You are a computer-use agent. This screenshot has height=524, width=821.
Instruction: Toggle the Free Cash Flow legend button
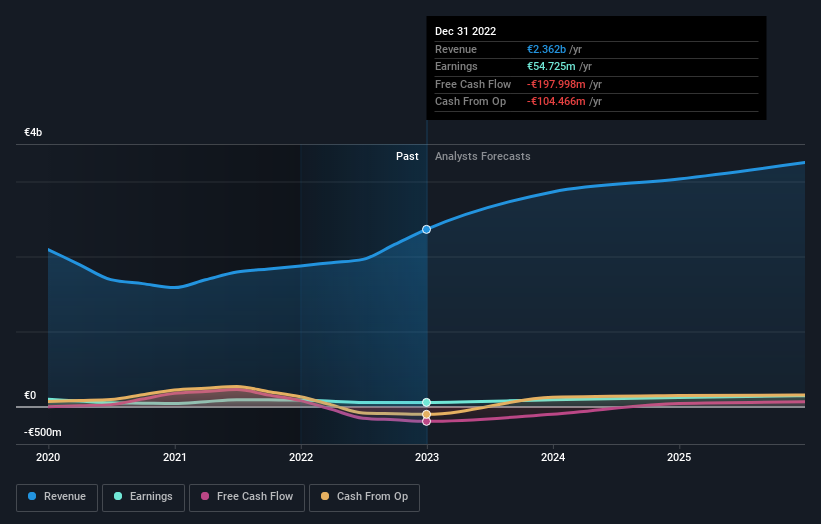click(x=247, y=497)
